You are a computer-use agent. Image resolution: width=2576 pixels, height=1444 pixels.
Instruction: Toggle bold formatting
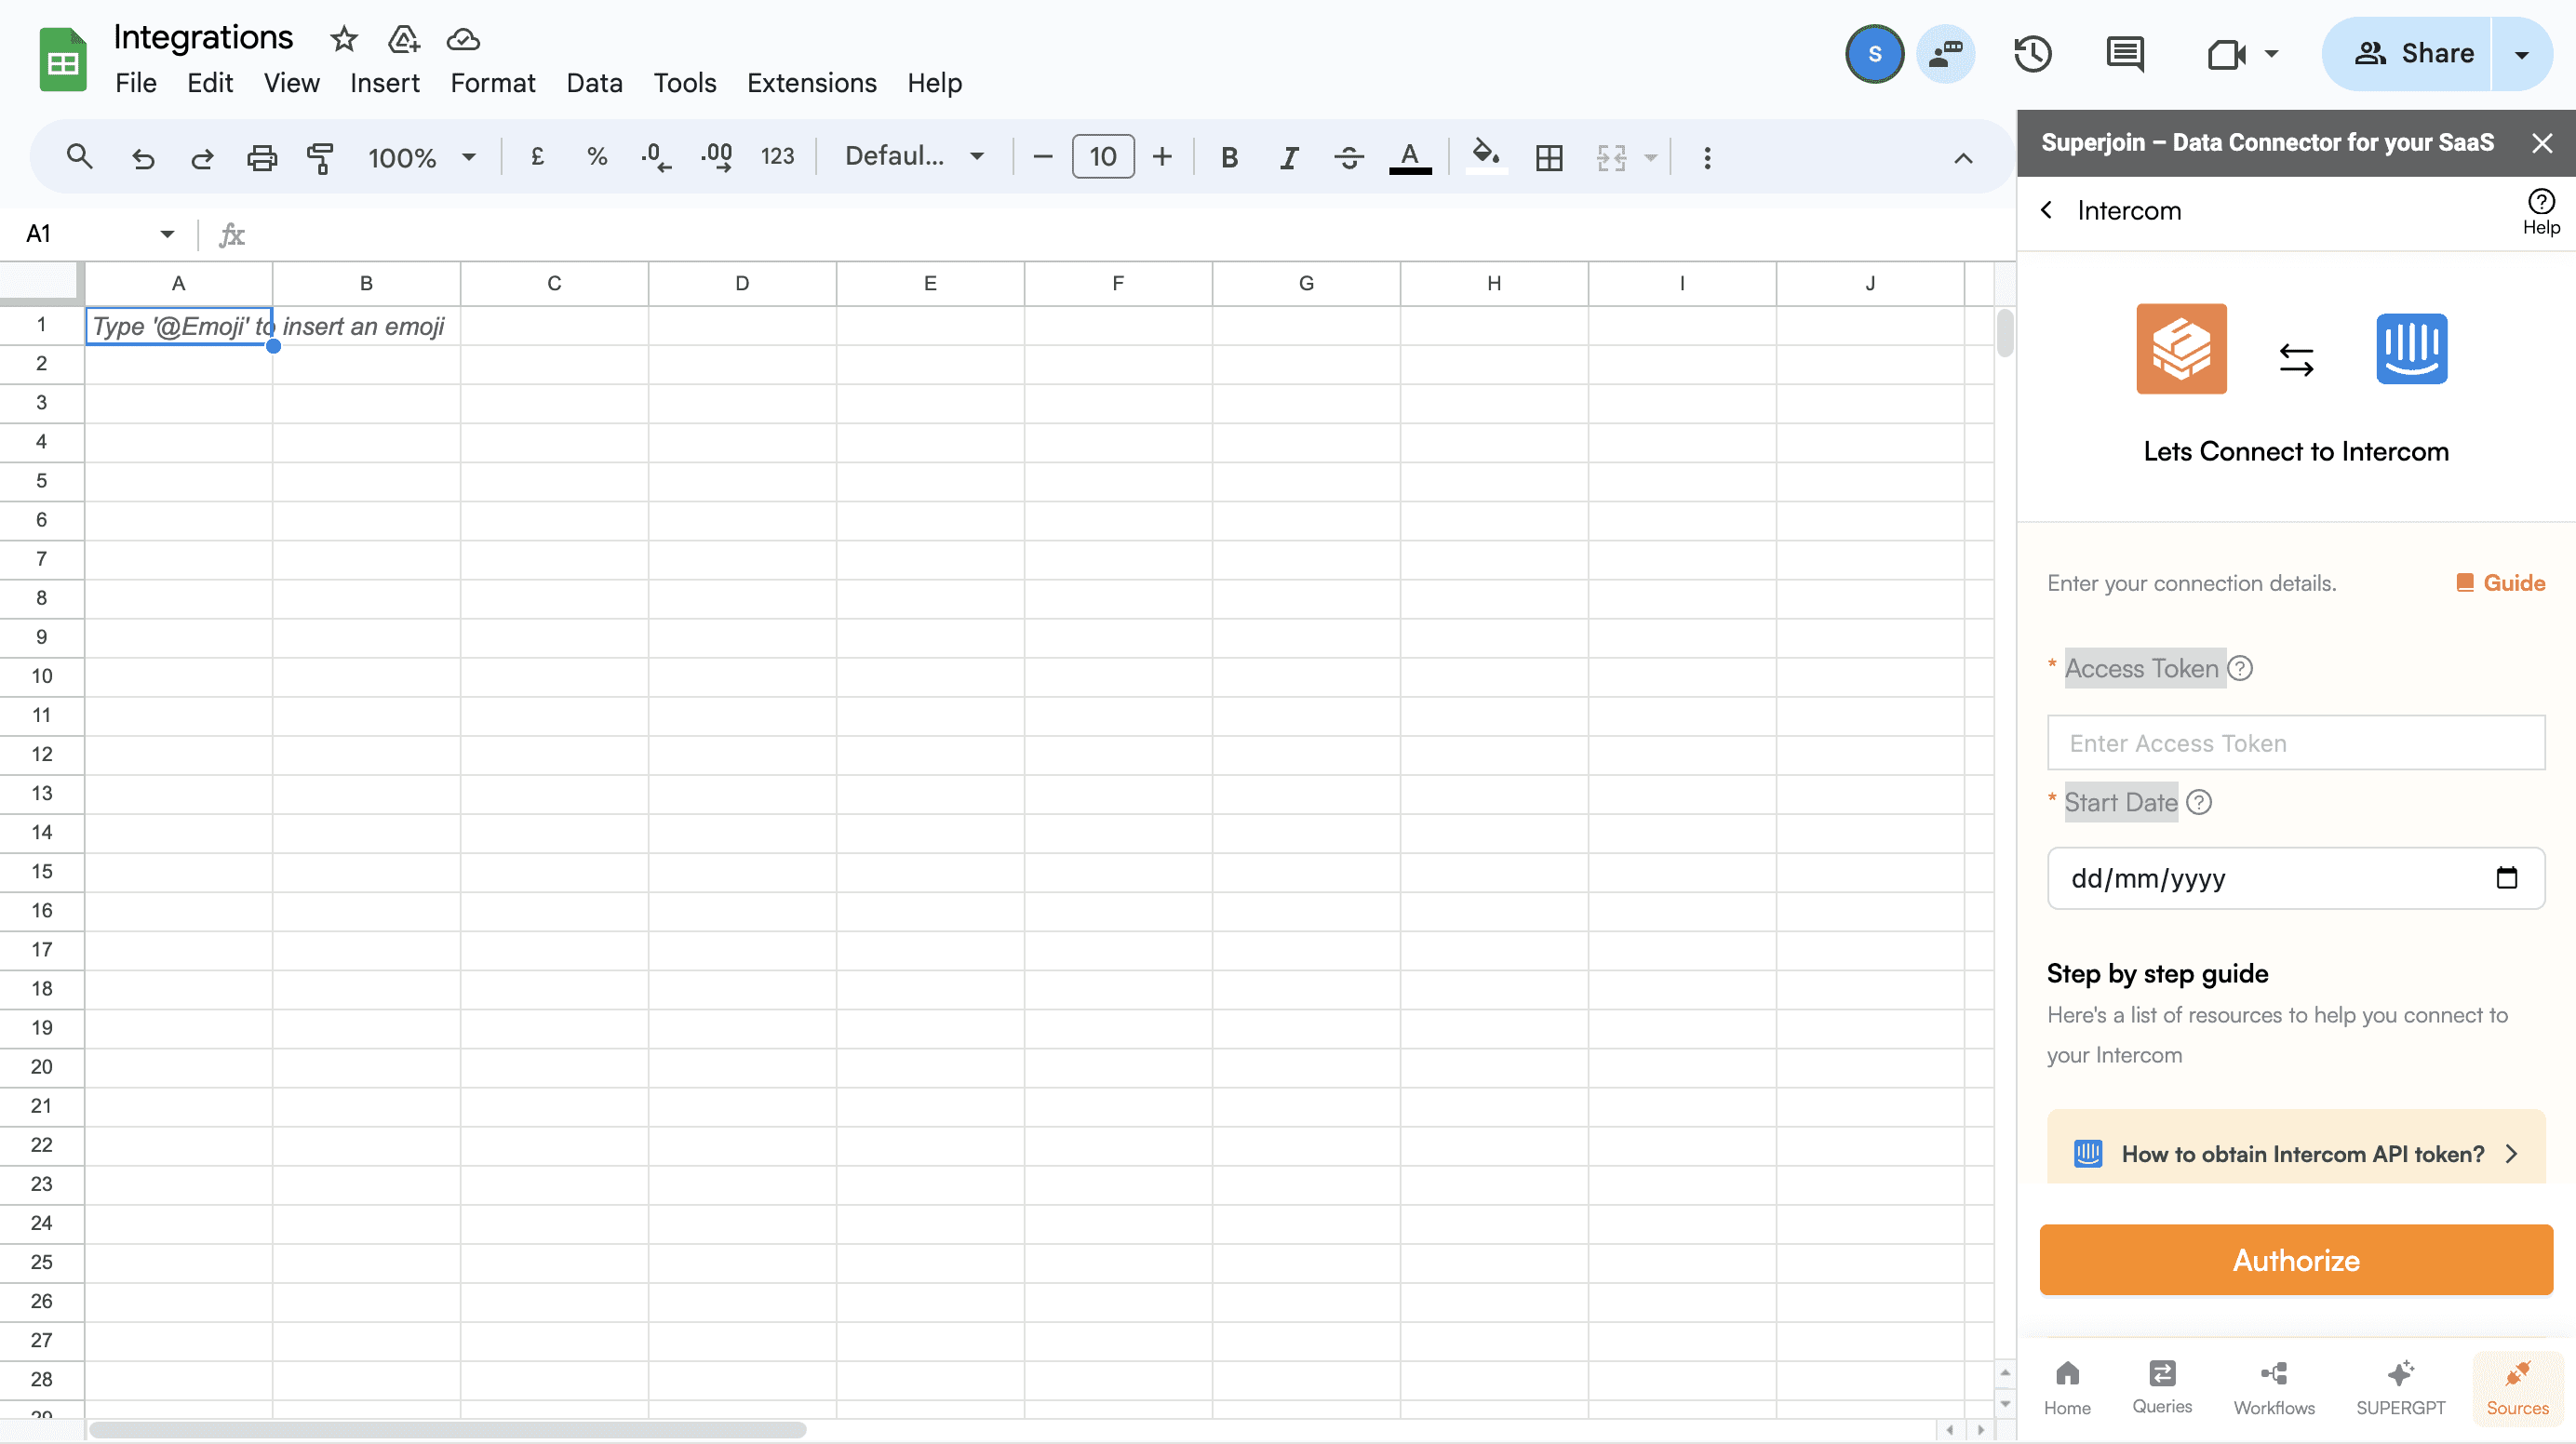pyautogui.click(x=1230, y=157)
